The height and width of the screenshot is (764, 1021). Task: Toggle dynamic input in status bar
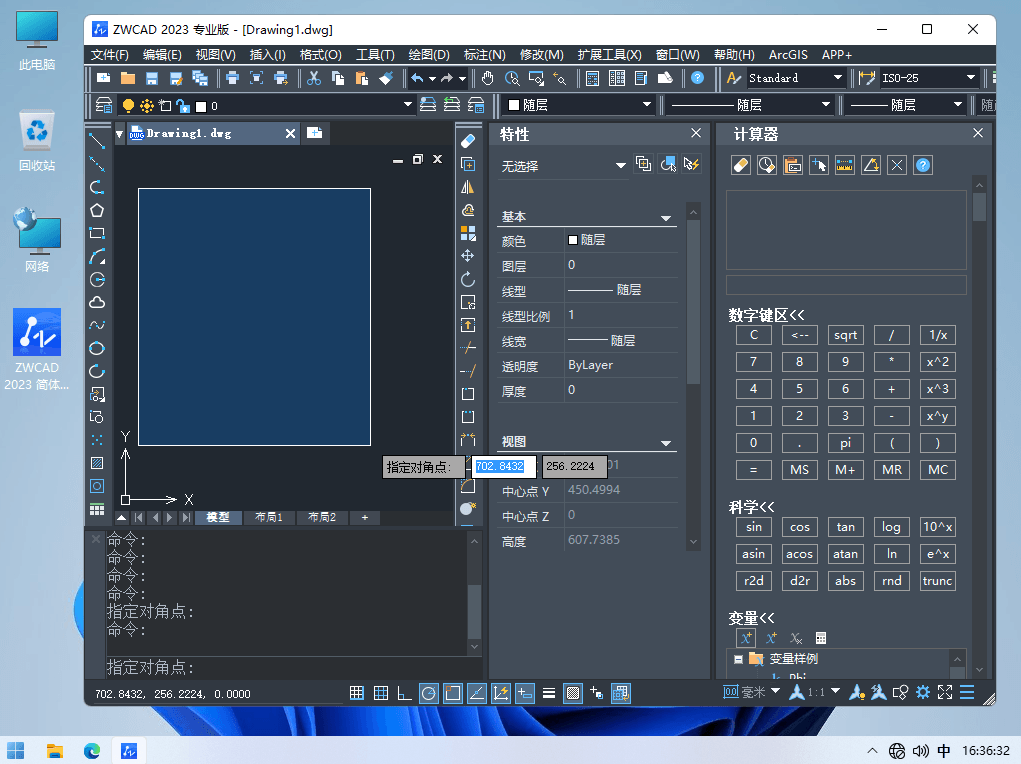(x=525, y=693)
